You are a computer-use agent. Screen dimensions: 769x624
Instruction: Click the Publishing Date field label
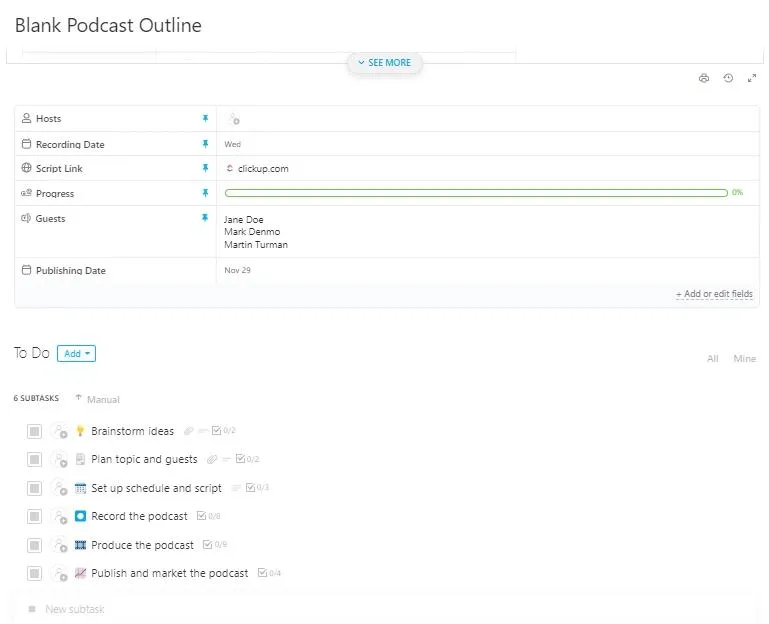(71, 270)
